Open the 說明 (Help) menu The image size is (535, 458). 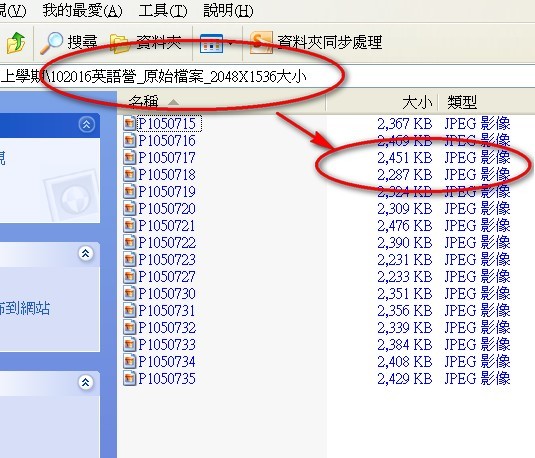click(228, 11)
